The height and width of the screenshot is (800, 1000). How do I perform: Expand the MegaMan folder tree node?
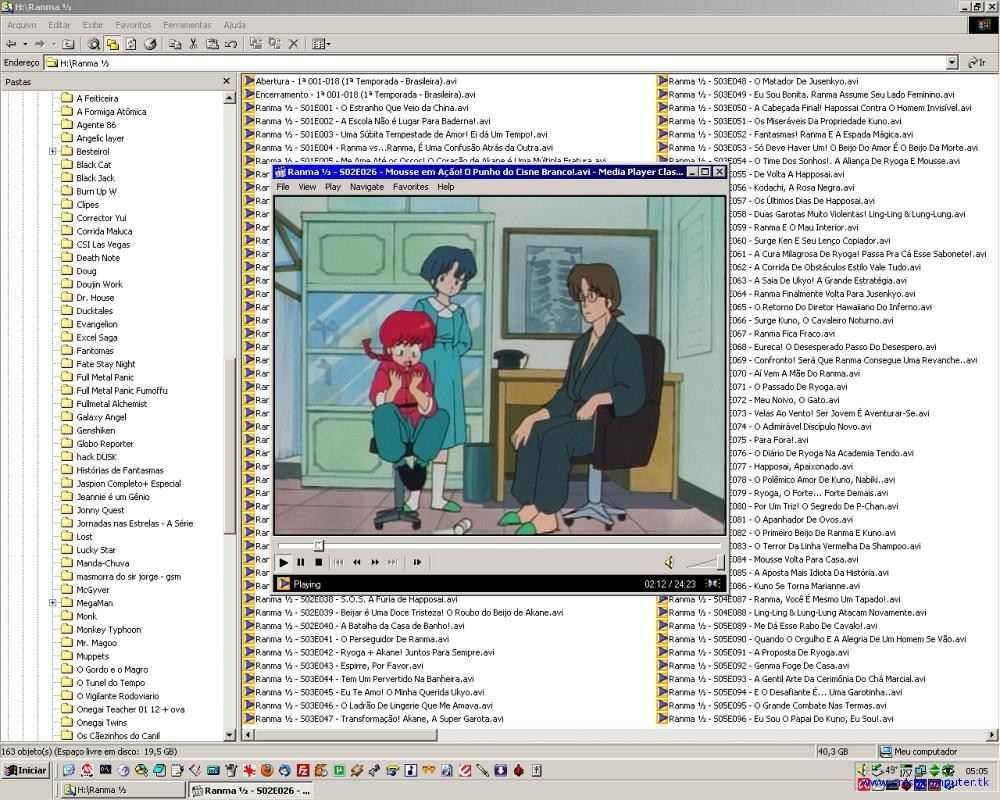point(53,603)
